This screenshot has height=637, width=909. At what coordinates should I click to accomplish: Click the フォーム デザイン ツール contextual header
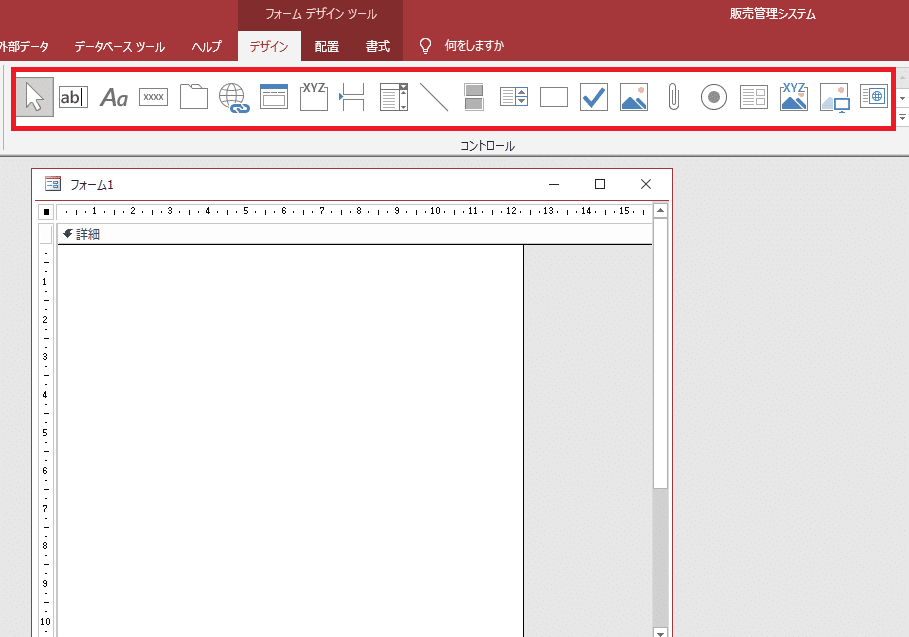[321, 14]
